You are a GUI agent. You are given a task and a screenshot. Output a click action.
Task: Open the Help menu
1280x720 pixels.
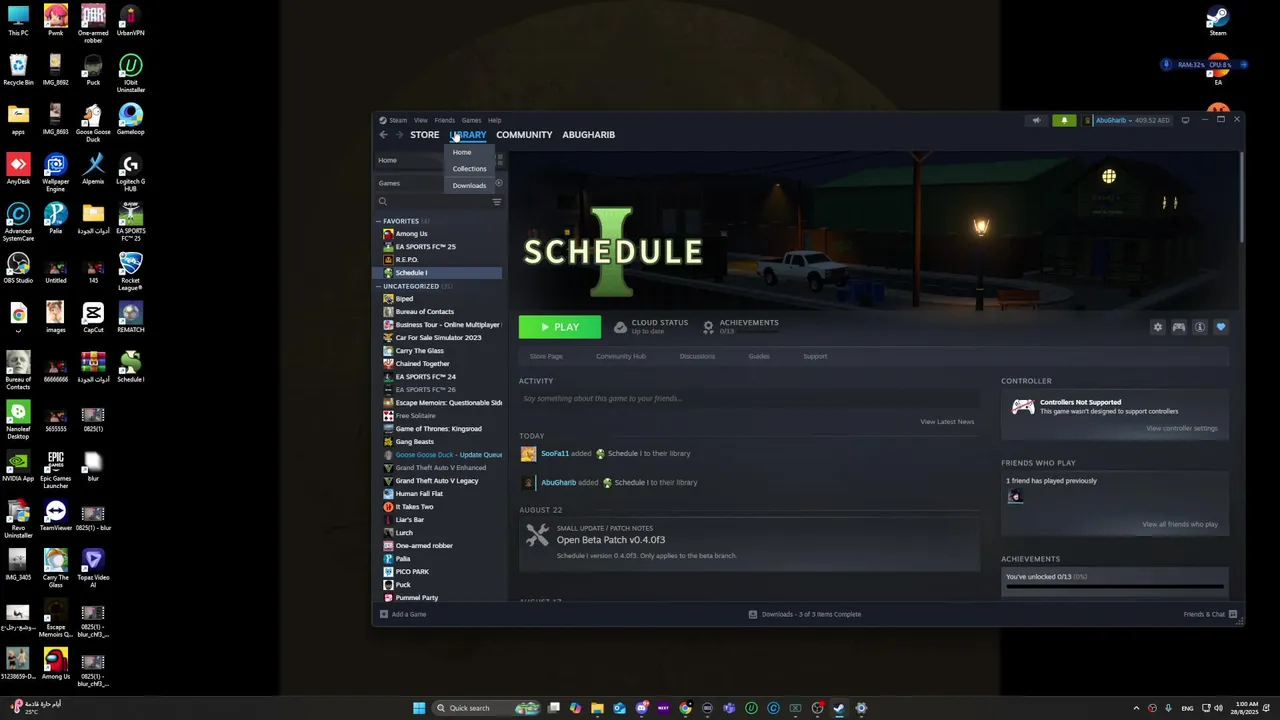point(495,120)
